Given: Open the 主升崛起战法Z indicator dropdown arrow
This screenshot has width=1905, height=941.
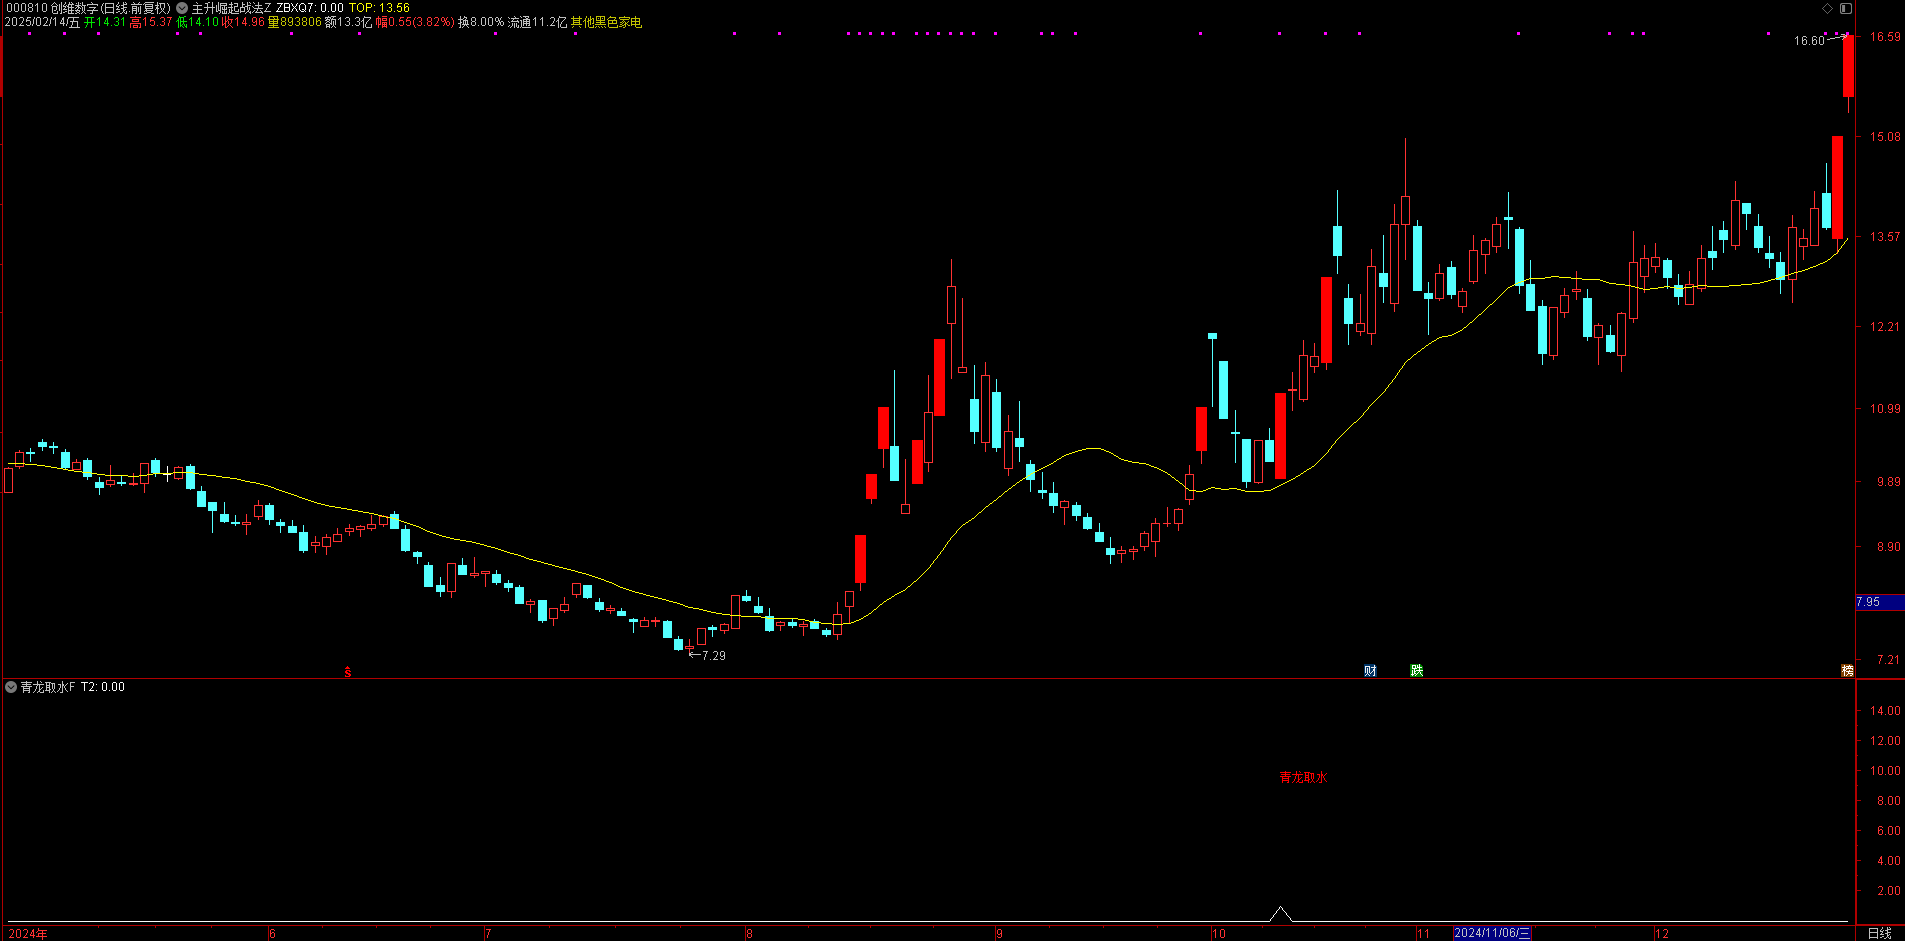Looking at the screenshot, I should [182, 8].
